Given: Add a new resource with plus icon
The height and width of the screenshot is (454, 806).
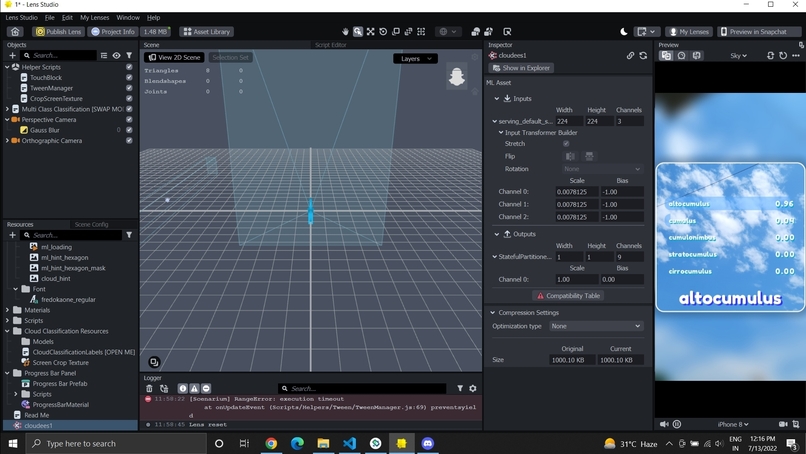Looking at the screenshot, I should (12, 235).
